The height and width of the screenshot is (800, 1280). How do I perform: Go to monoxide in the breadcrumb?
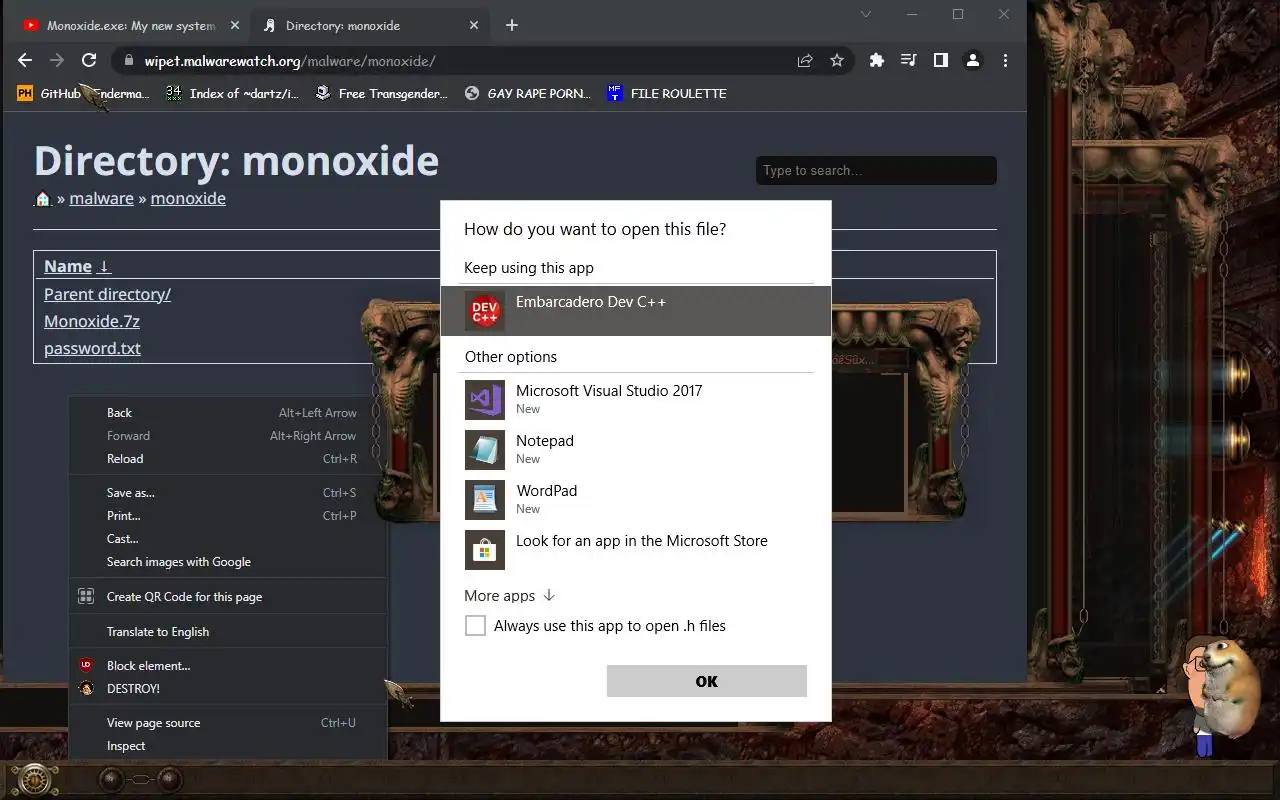188,198
